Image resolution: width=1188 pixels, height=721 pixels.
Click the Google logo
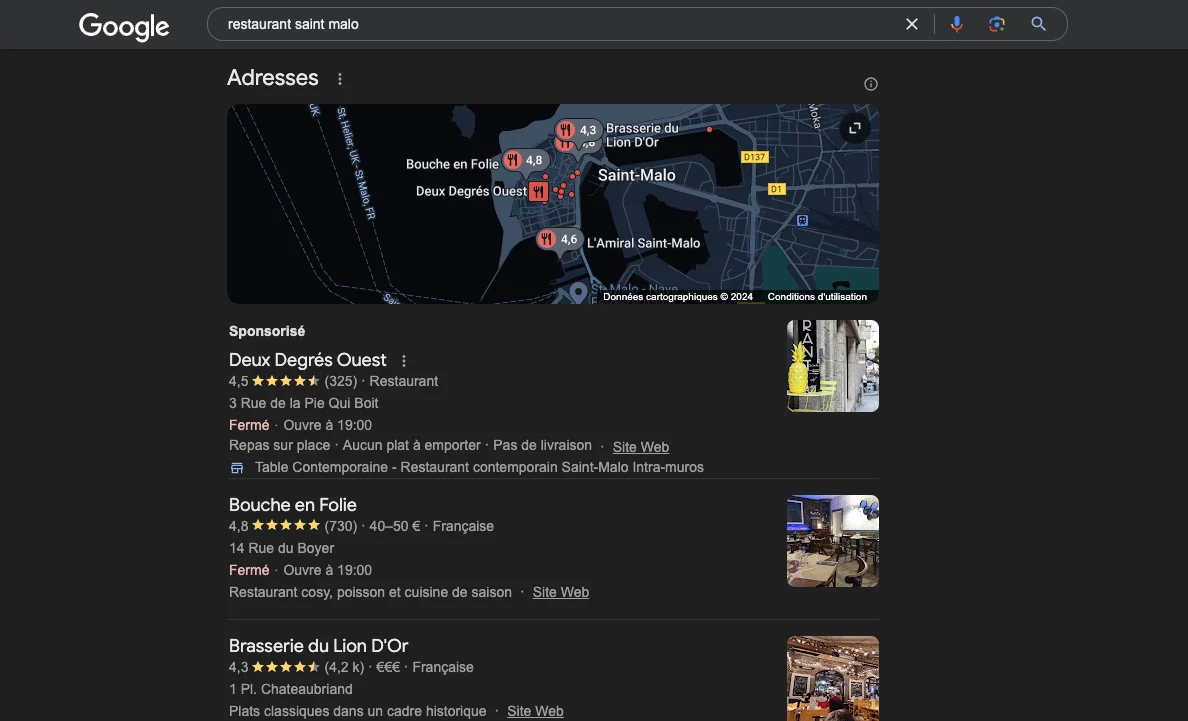(124, 26)
